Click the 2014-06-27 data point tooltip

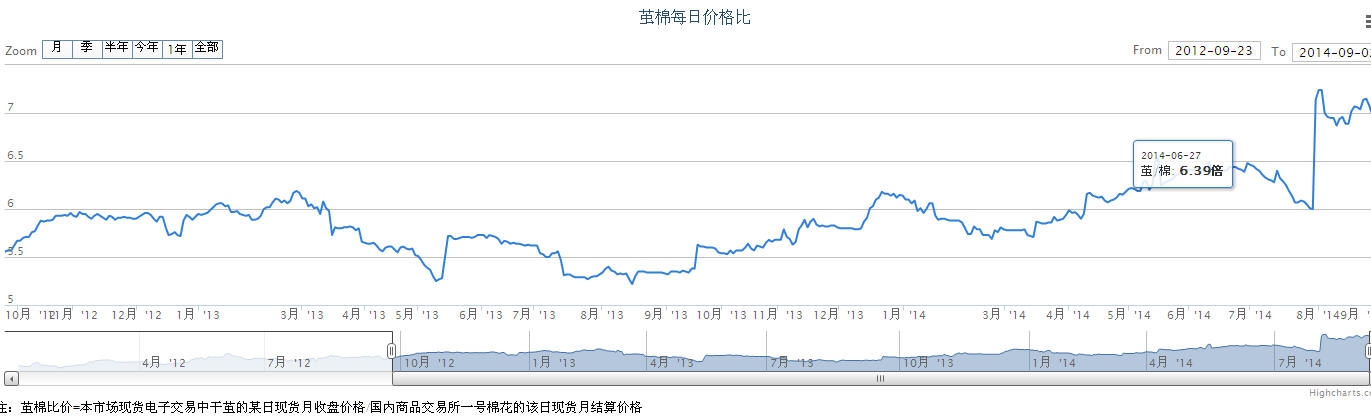tap(1182, 164)
